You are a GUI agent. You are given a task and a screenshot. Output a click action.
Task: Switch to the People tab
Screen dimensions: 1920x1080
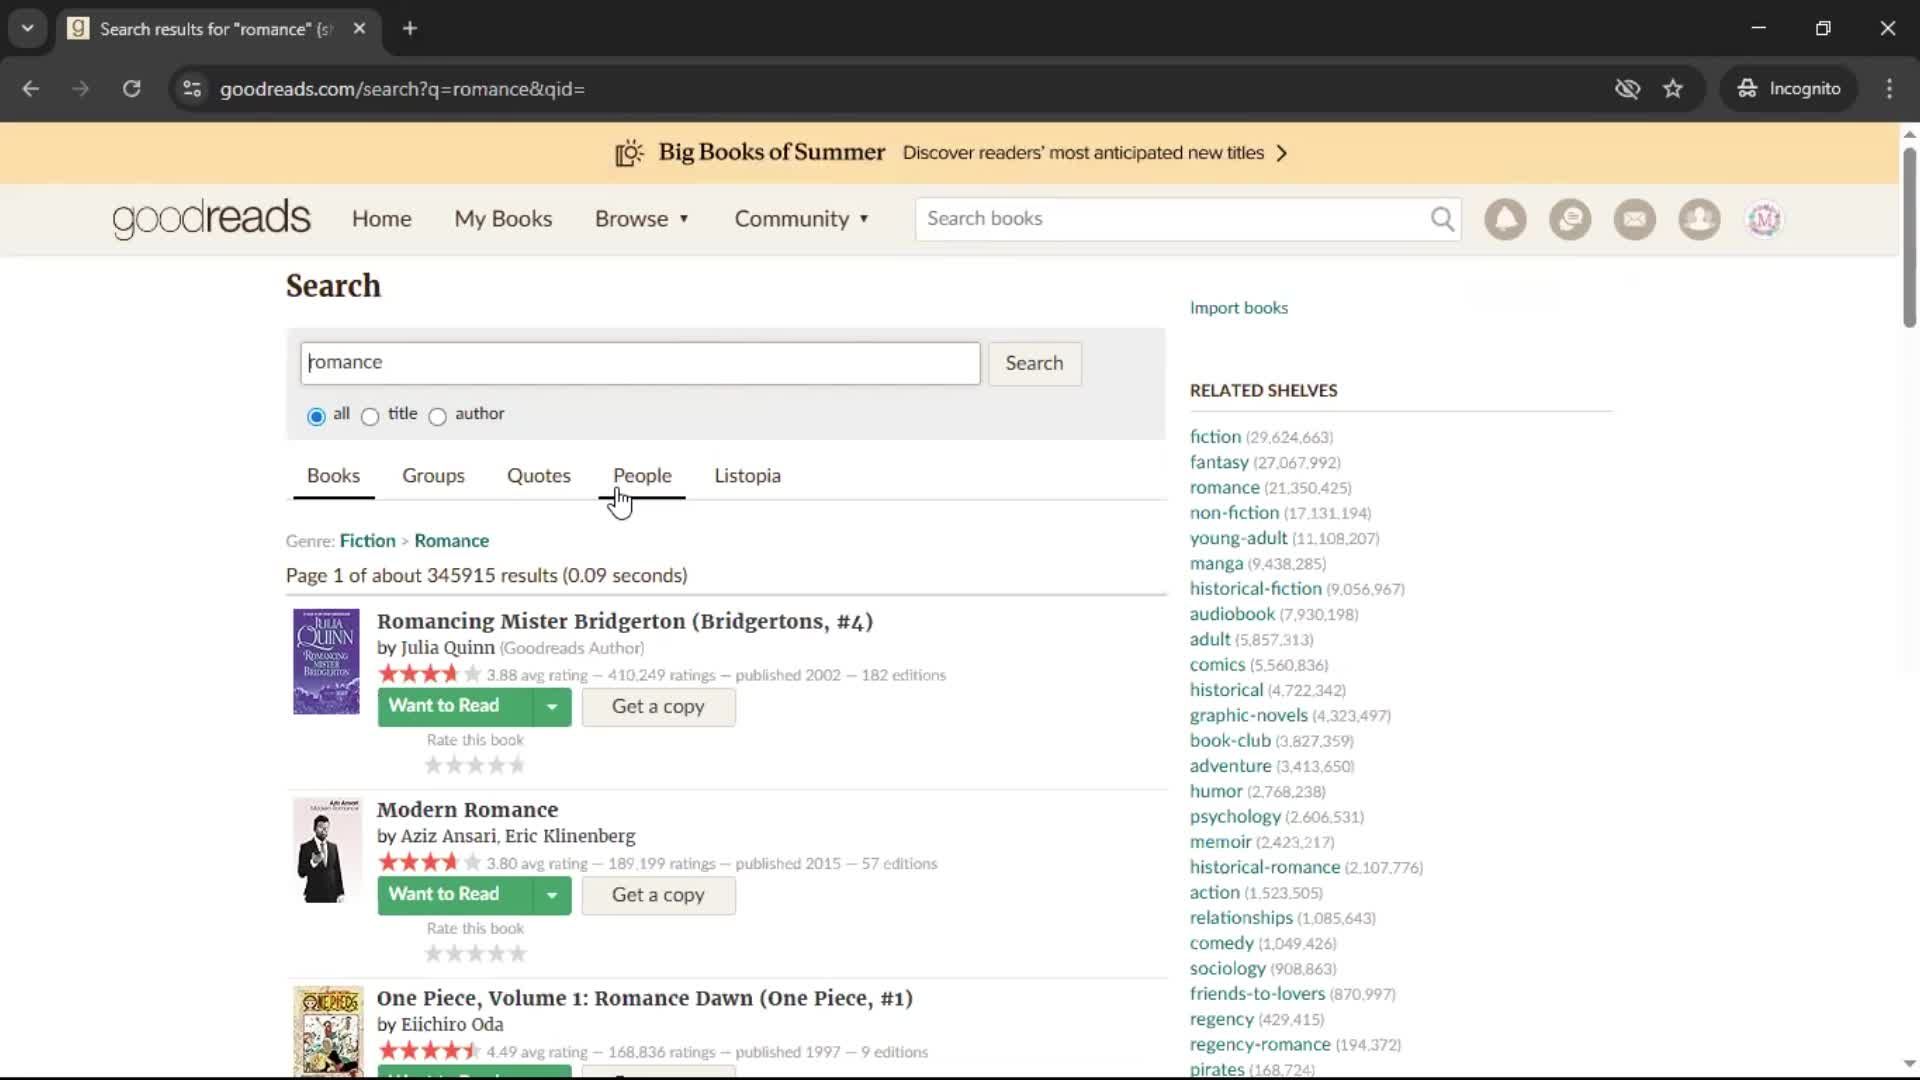pyautogui.click(x=642, y=476)
